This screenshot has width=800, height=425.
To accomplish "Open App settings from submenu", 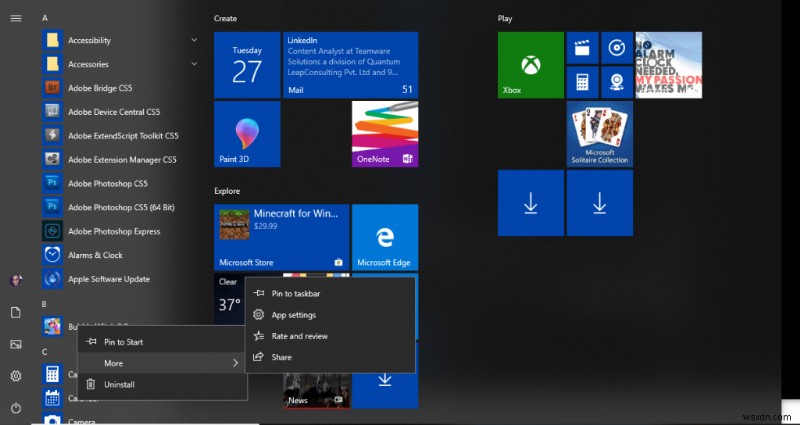I will point(330,315).
